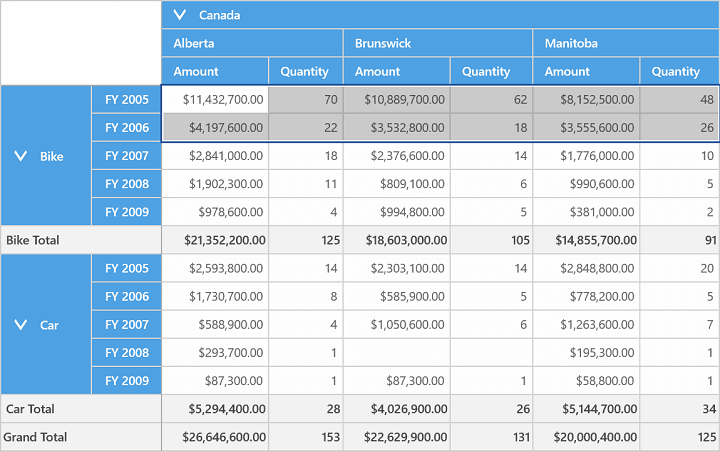Select the $2,841,000.00 Alberta amount cell
The height and width of the screenshot is (452, 720).
pyautogui.click(x=215, y=156)
